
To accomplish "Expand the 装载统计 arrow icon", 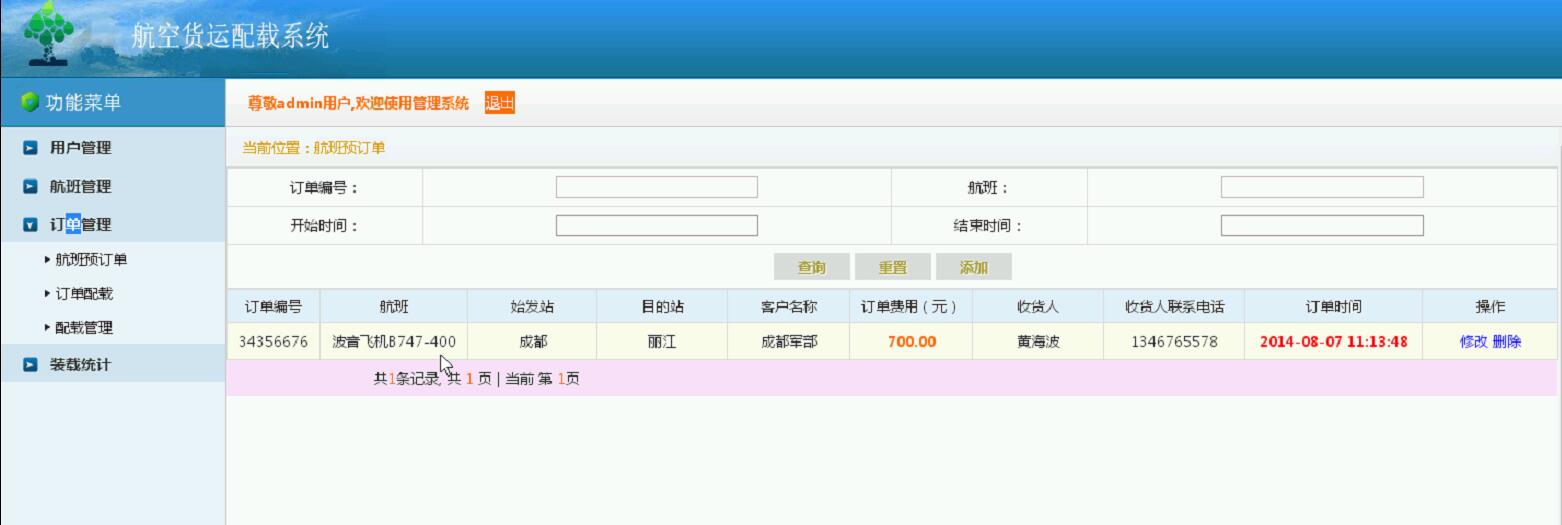I will point(31,365).
